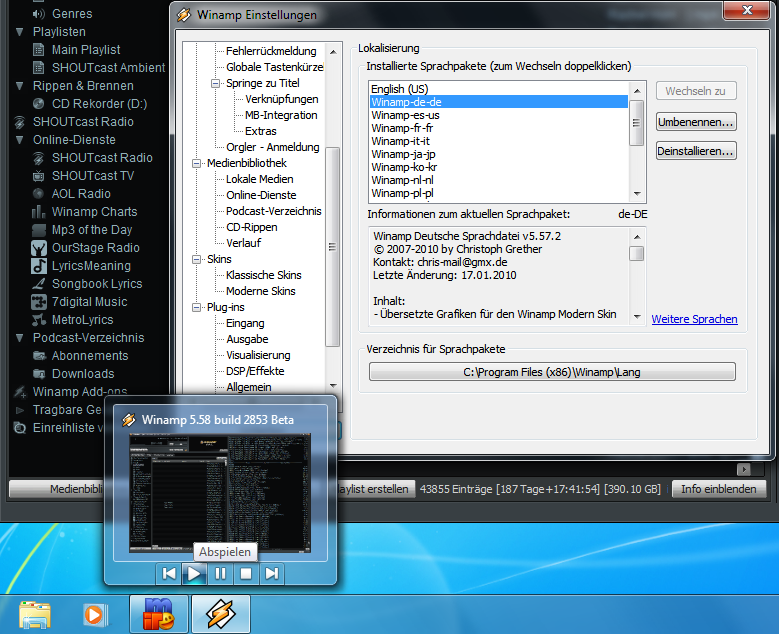
Task: Click language list scrollbar down arrow
Action: coord(637,194)
